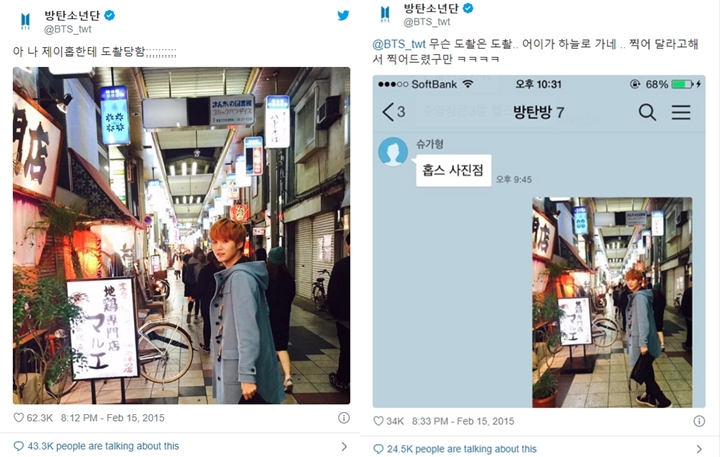Like the right tweet showing 34K hearts
The image size is (720, 457).
(378, 421)
